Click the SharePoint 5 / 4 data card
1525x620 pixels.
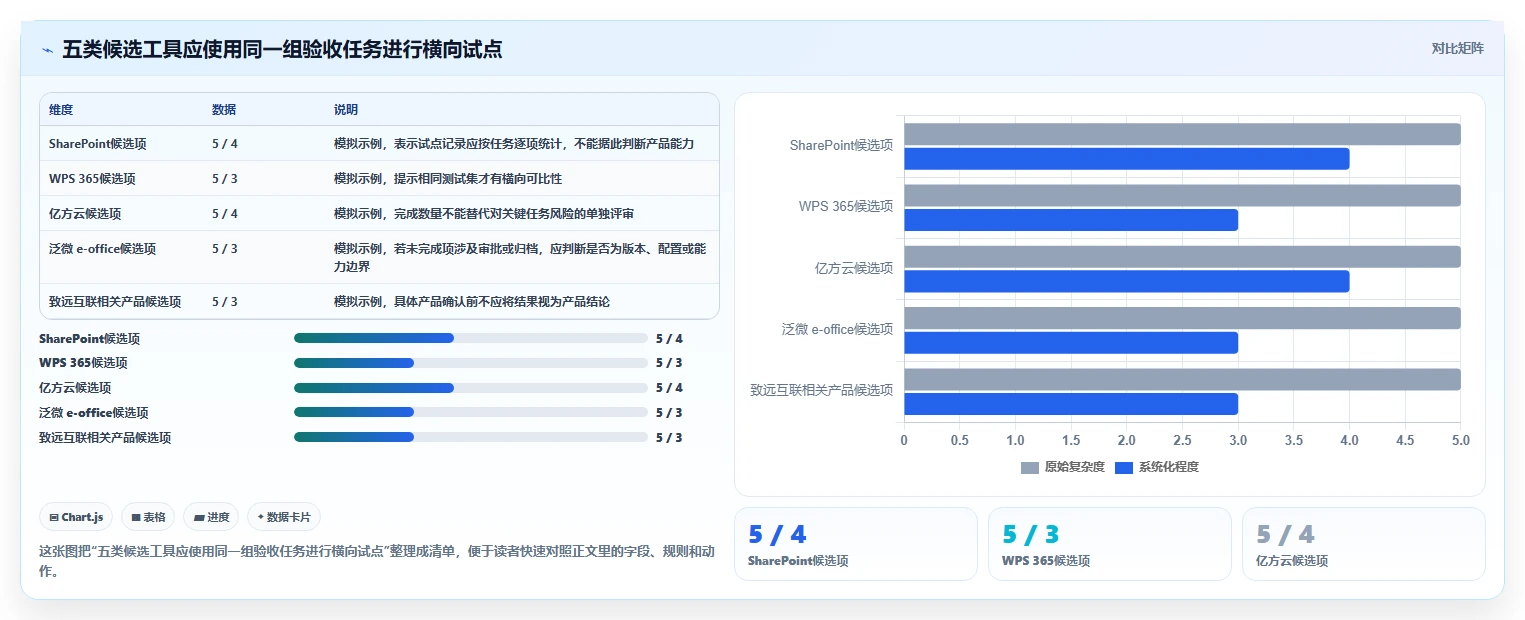click(x=856, y=544)
